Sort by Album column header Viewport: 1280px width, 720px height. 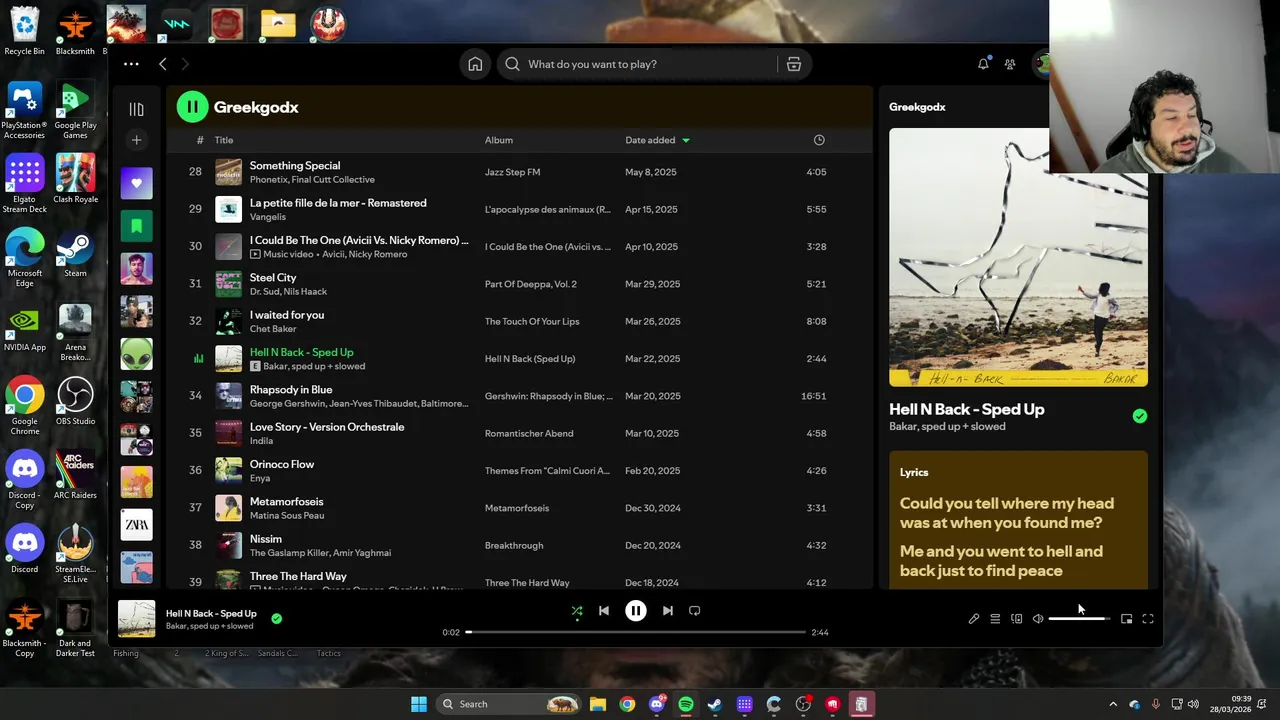point(499,140)
